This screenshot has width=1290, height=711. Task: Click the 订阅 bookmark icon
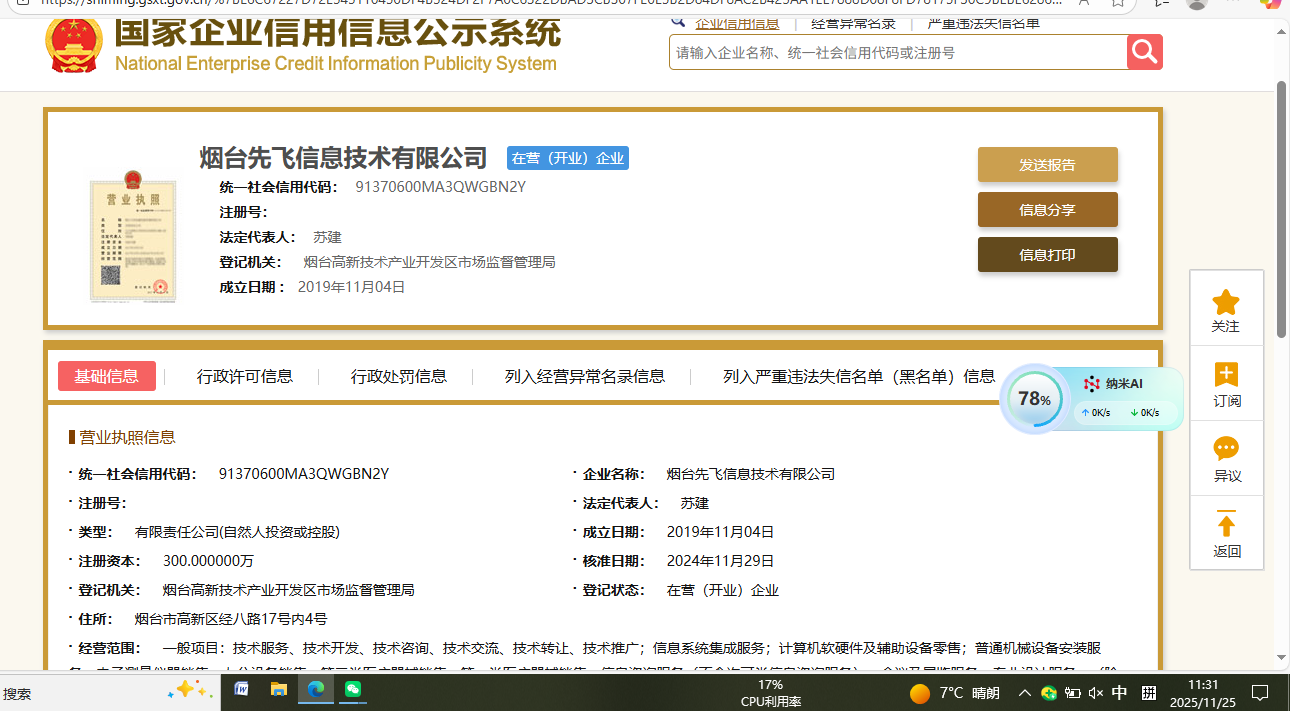click(1226, 375)
